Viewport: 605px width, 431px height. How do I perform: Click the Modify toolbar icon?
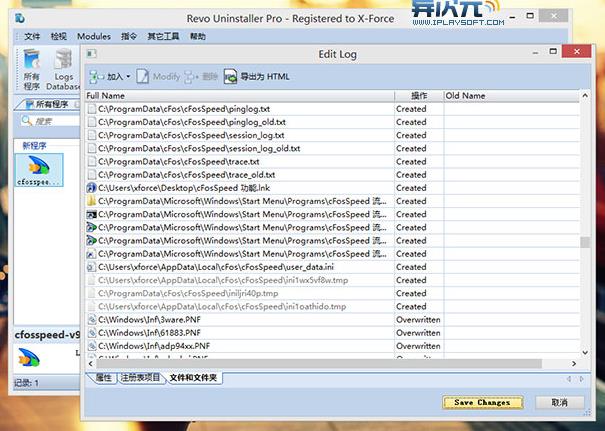click(x=143, y=76)
